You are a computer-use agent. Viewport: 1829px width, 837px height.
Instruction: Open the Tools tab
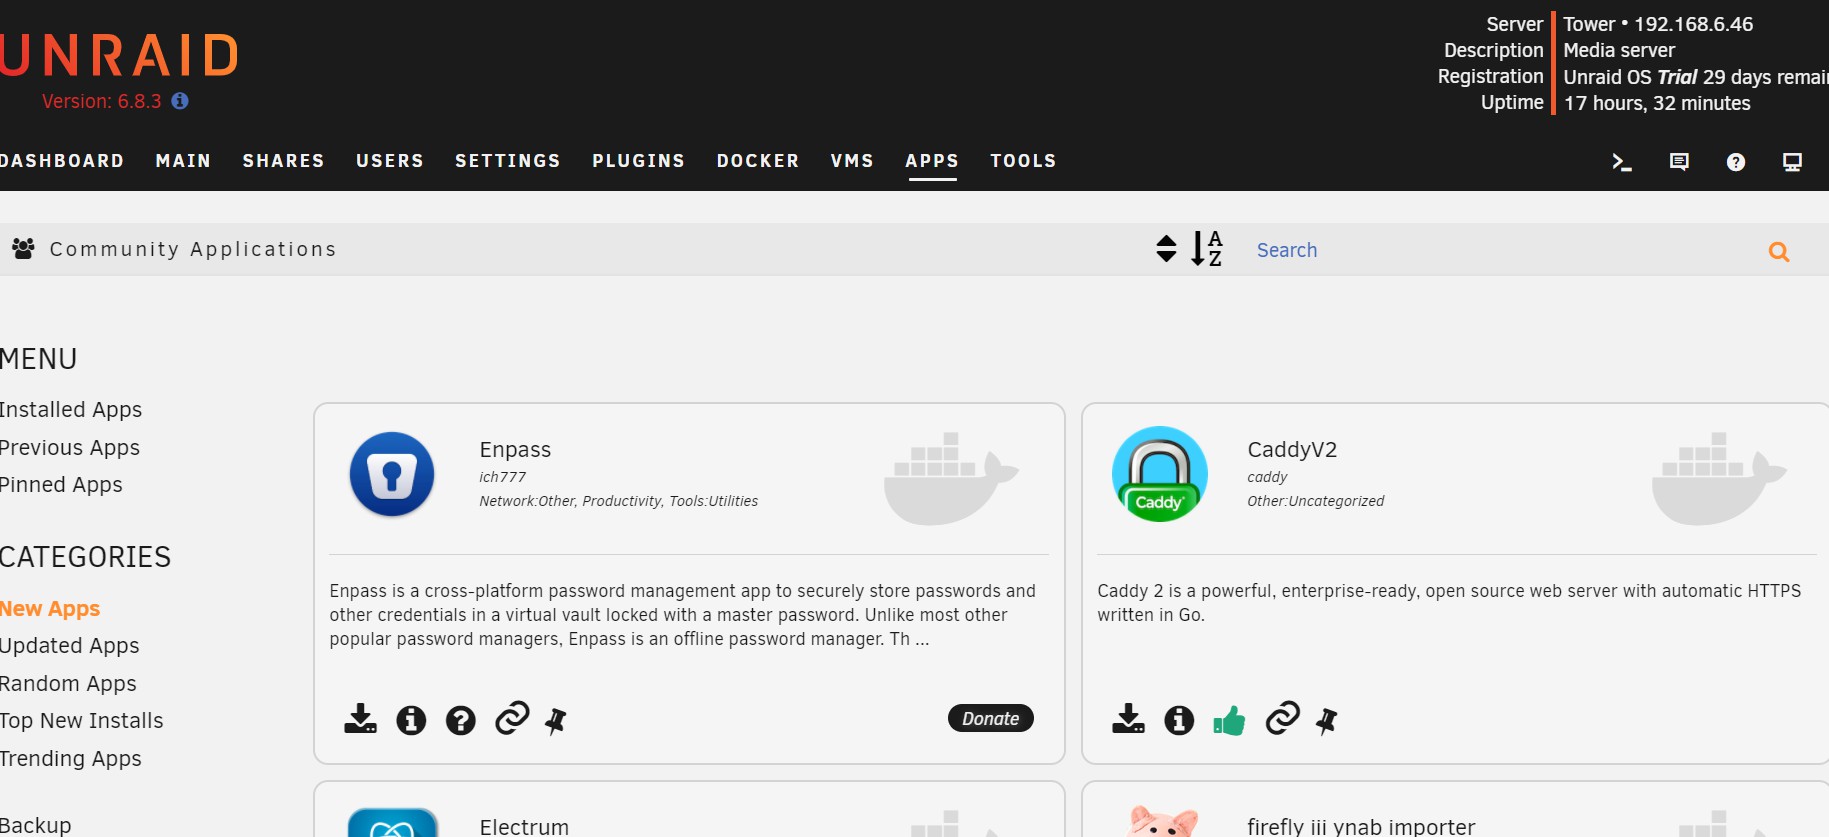[1023, 161]
